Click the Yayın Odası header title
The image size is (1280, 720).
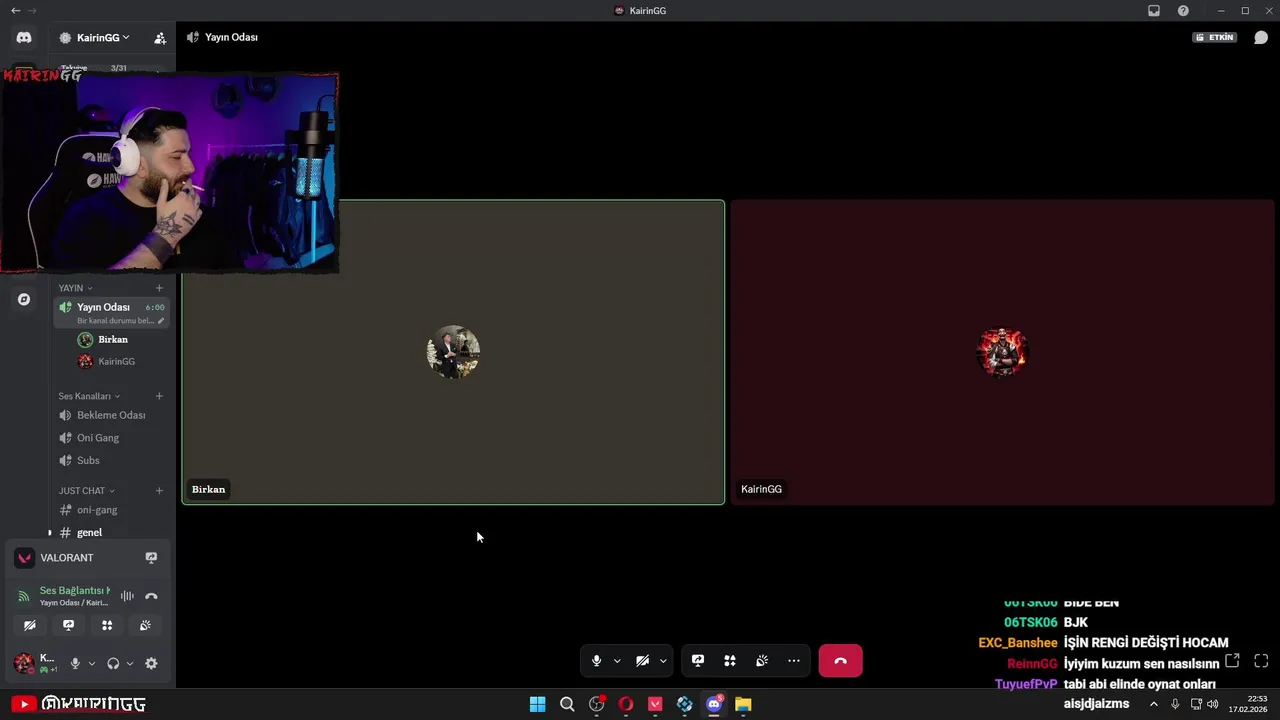click(231, 37)
